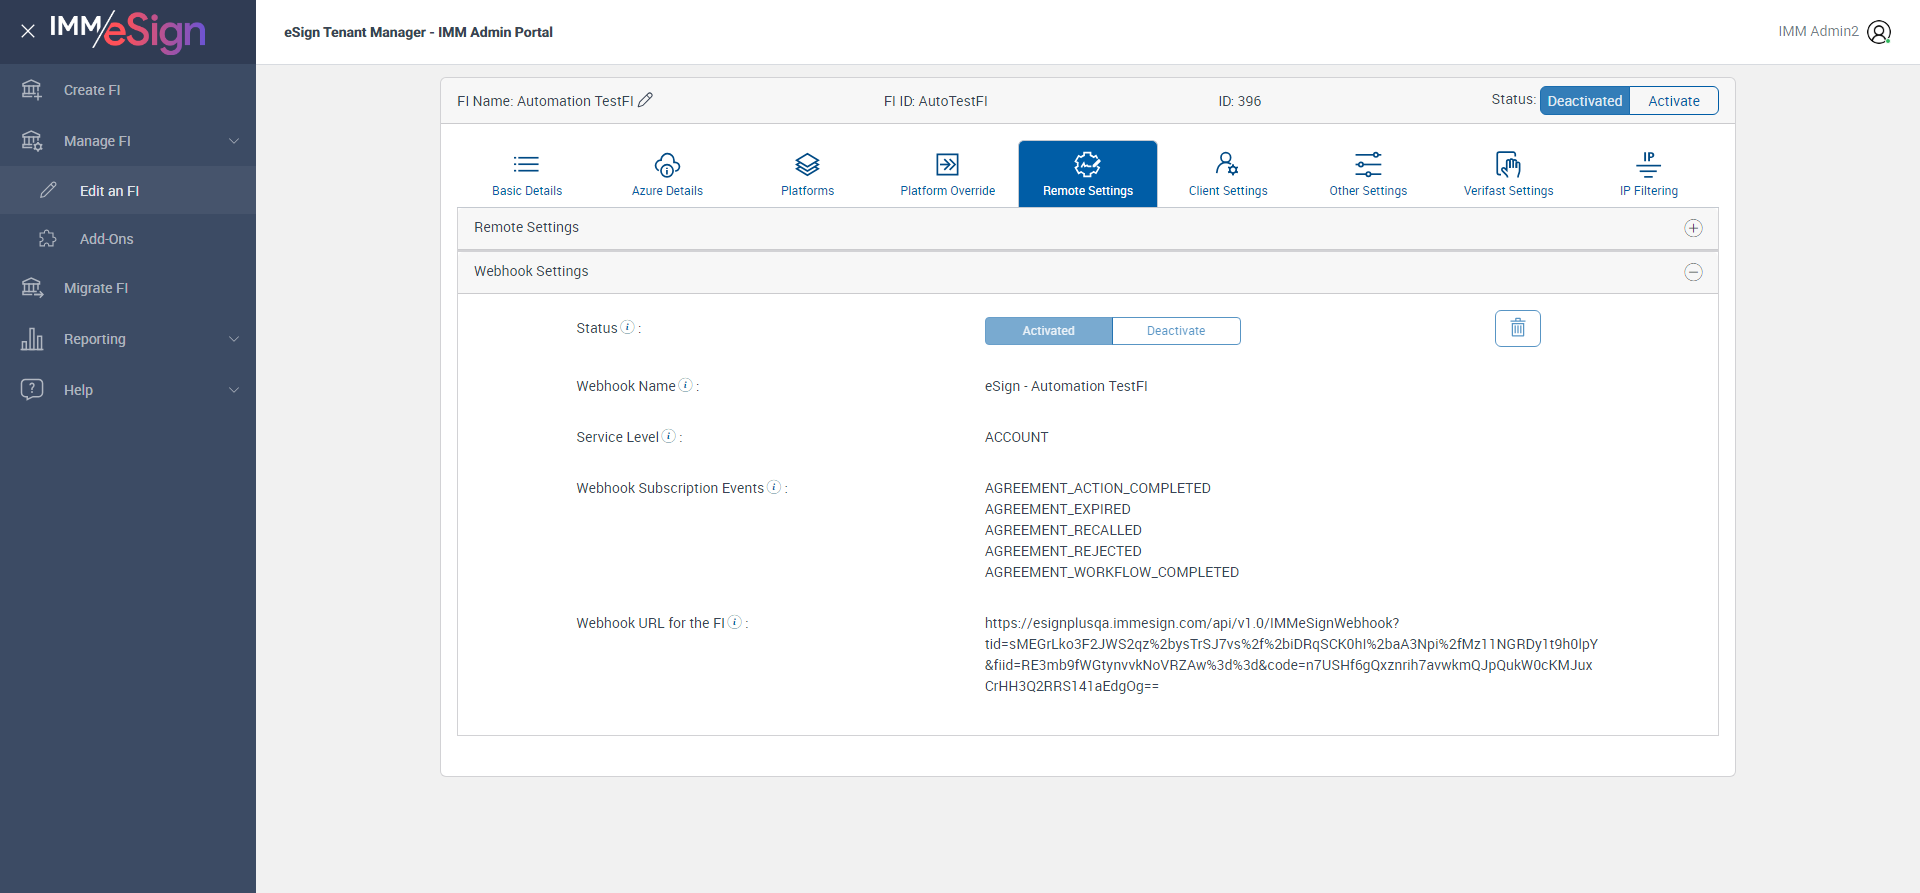Show info for Webhook Subscription Events
The width and height of the screenshot is (1920, 893).
774,487
